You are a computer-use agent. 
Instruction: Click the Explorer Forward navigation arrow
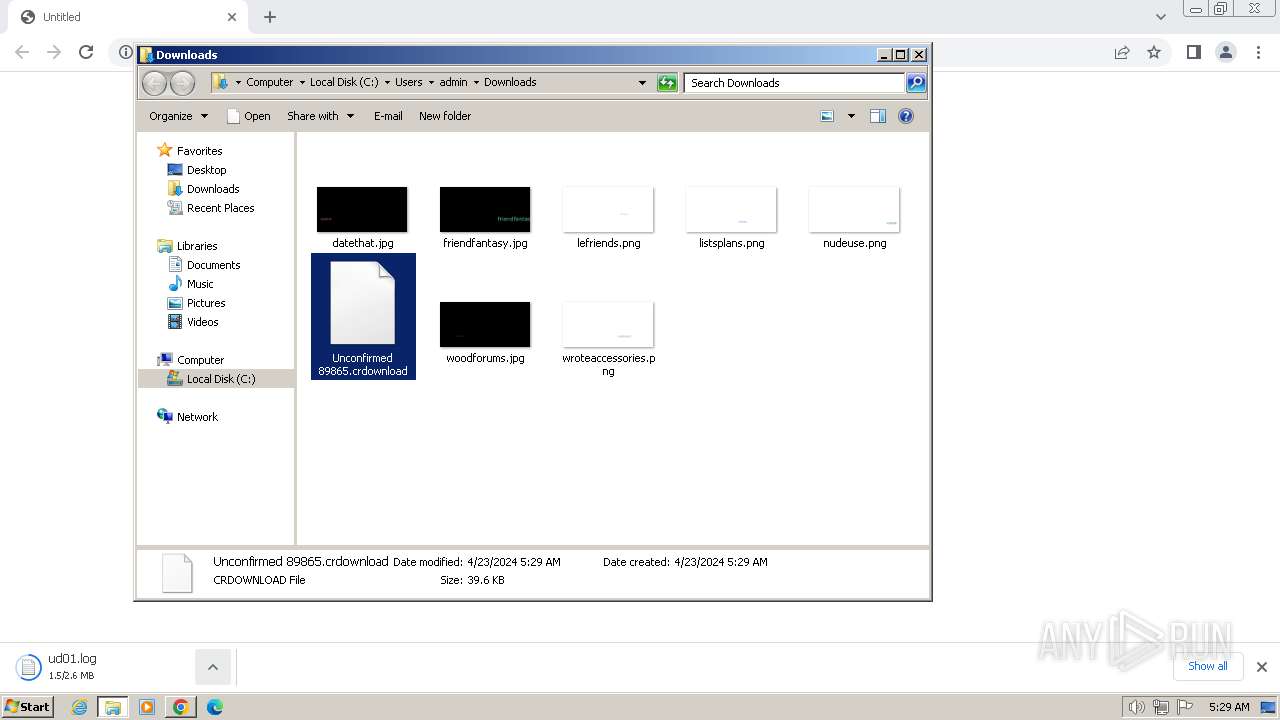182,83
